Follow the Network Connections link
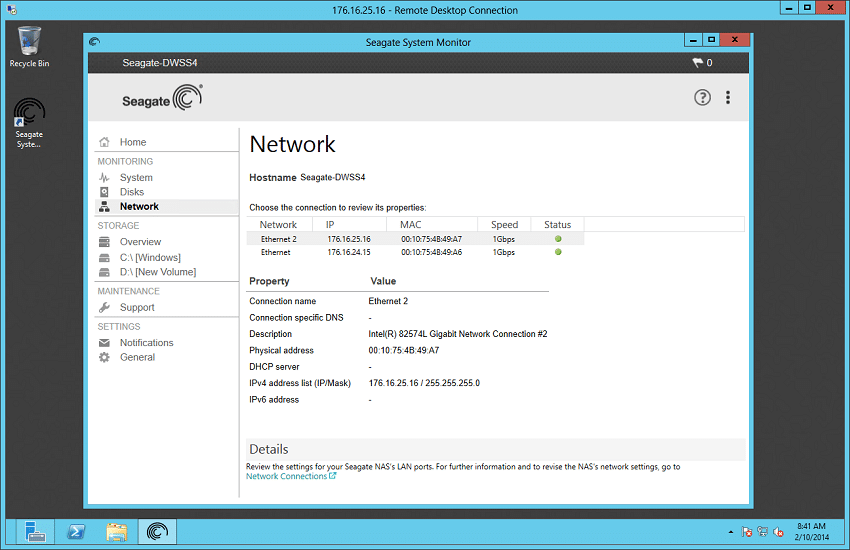 click(x=291, y=476)
